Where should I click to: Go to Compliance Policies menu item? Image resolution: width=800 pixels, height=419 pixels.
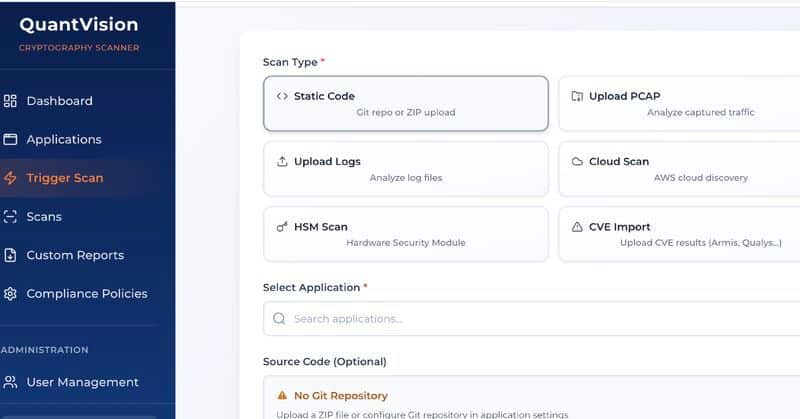tap(87, 293)
